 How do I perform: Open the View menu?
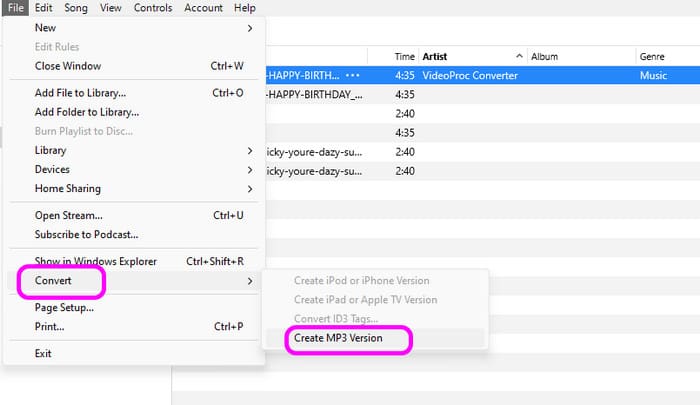click(110, 8)
